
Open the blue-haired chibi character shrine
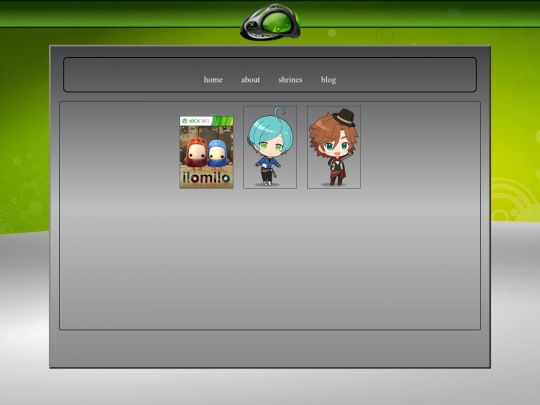(270, 147)
